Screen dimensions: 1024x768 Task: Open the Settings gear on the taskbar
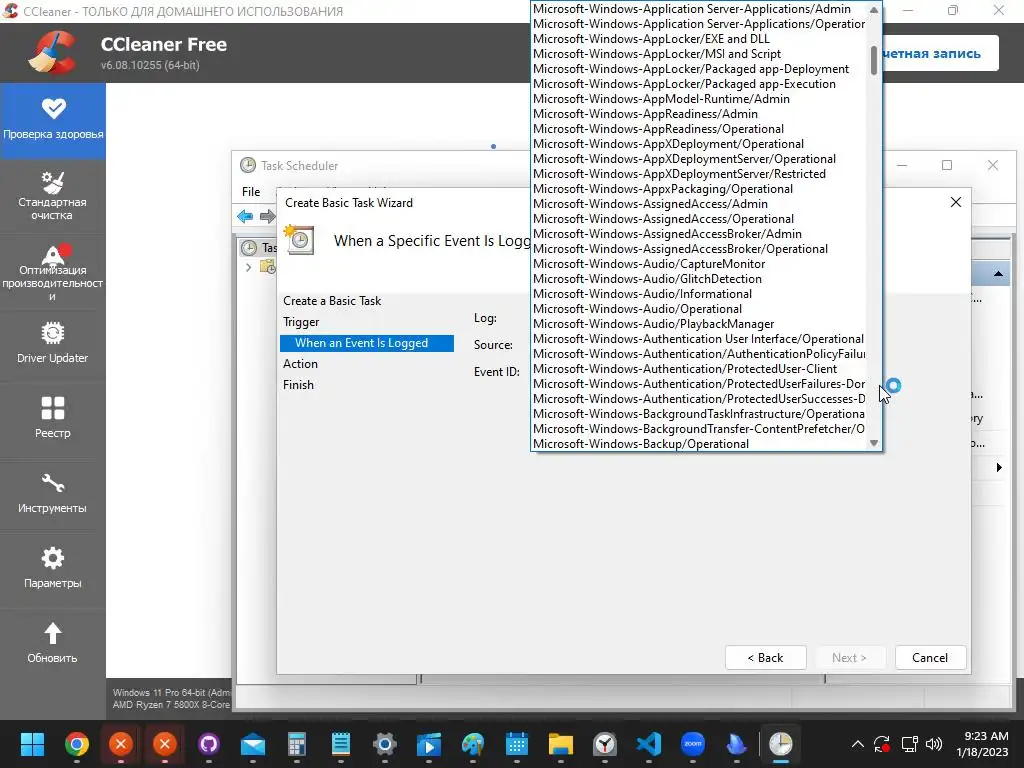pos(385,744)
